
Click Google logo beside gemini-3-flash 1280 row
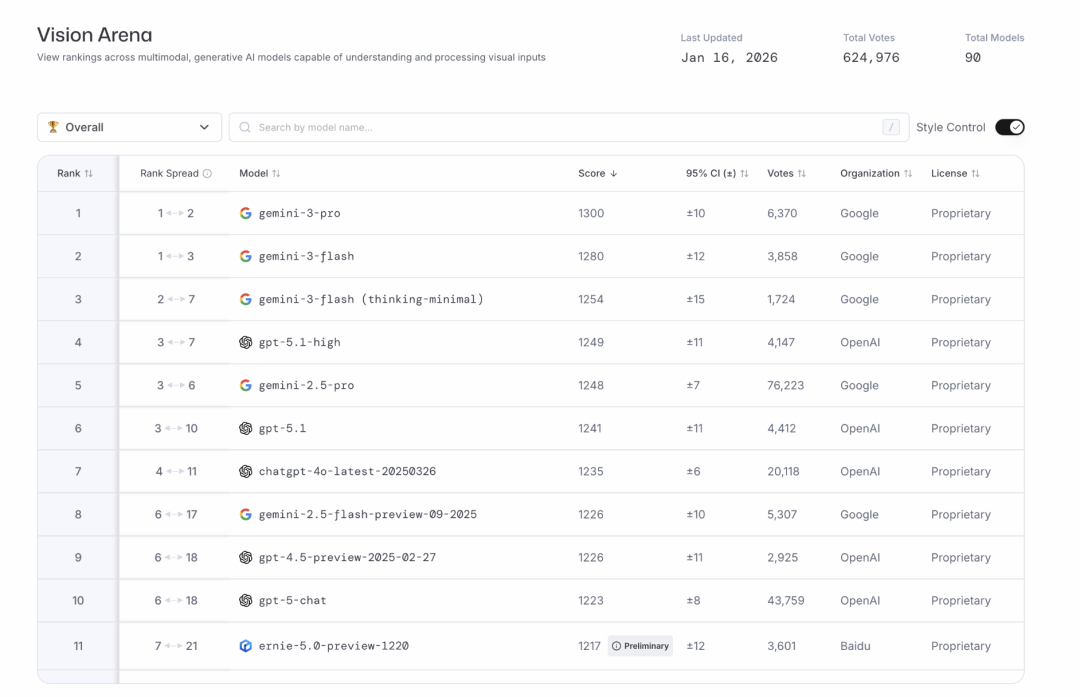coord(245,256)
